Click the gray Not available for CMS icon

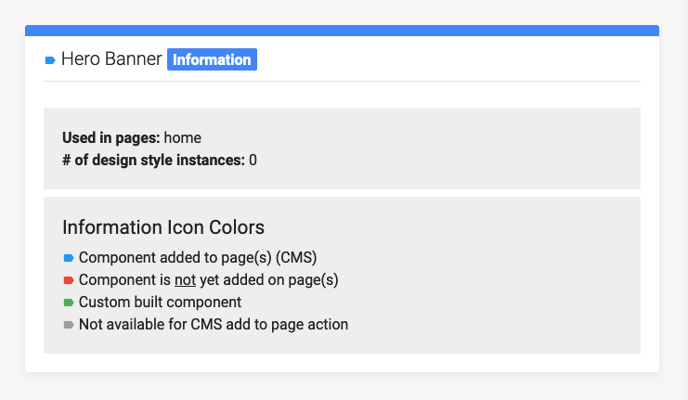tap(68, 325)
